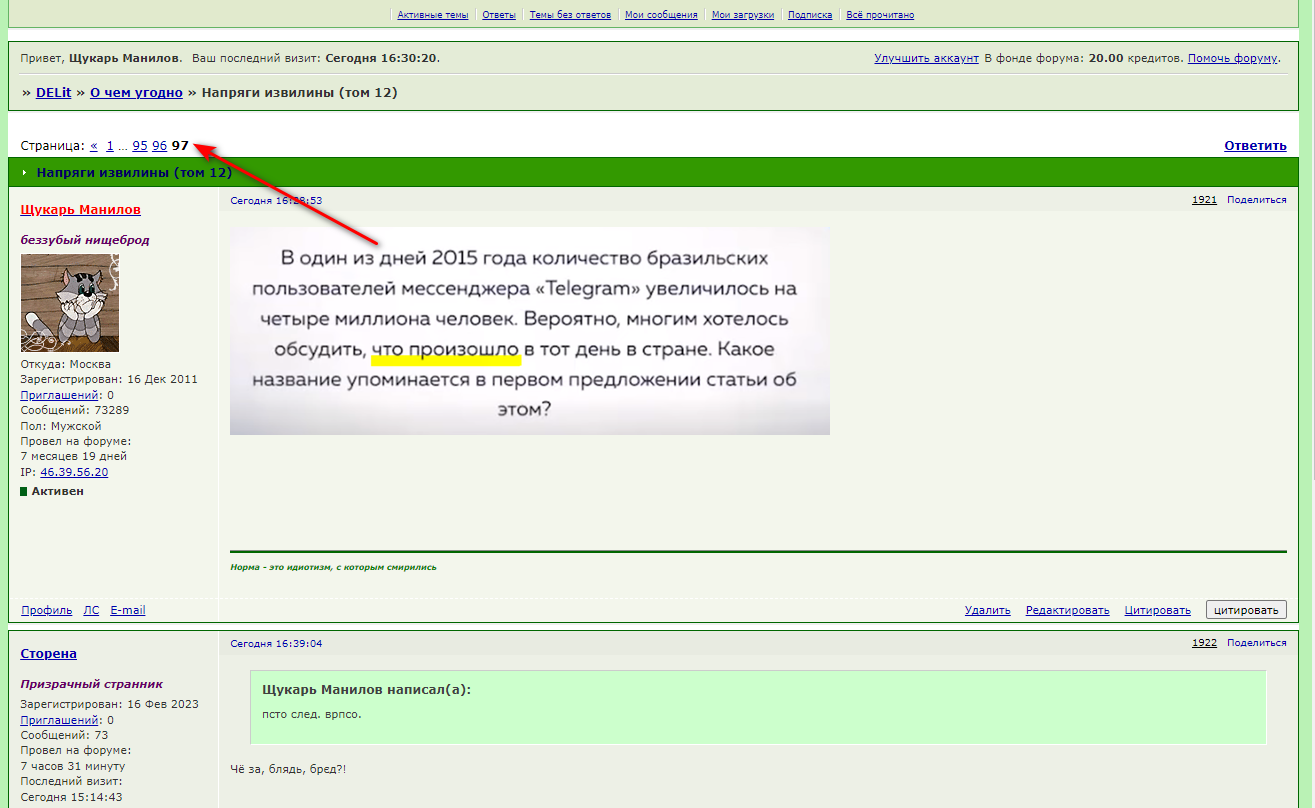Click the user title беззубый нищеброд
This screenshot has height=808, width=1315.
point(85,240)
